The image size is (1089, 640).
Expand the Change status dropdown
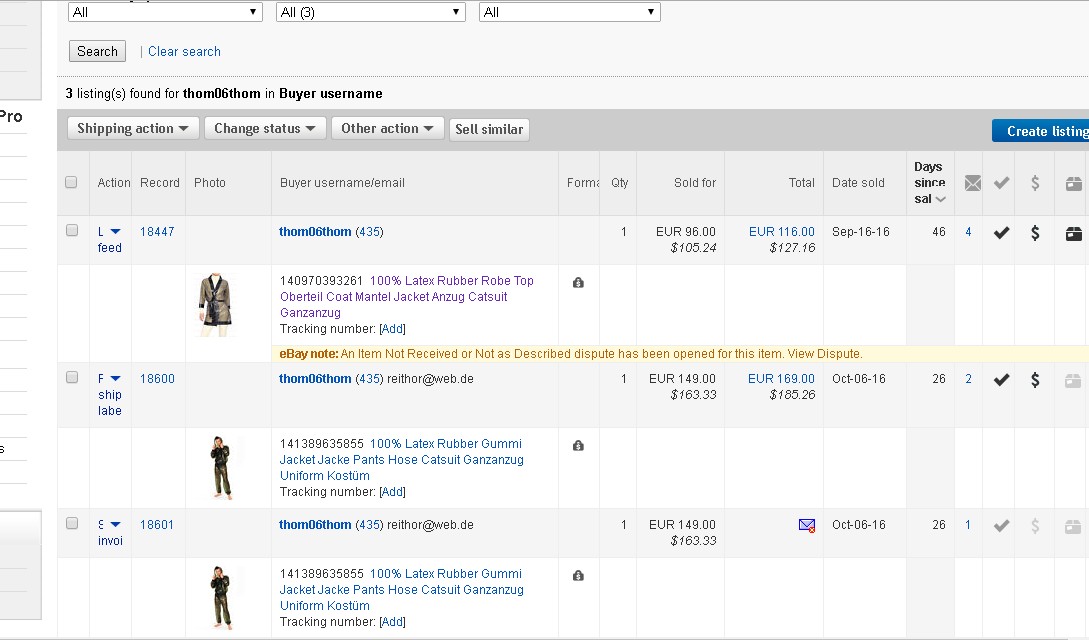click(x=265, y=129)
